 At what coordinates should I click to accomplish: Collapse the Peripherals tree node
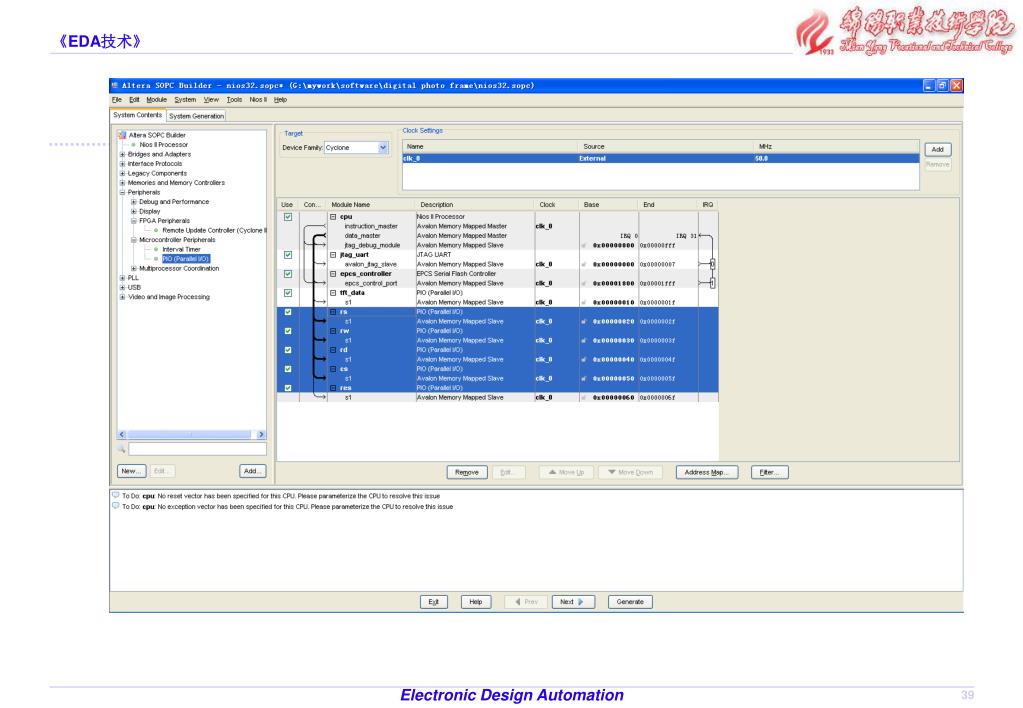click(x=122, y=192)
